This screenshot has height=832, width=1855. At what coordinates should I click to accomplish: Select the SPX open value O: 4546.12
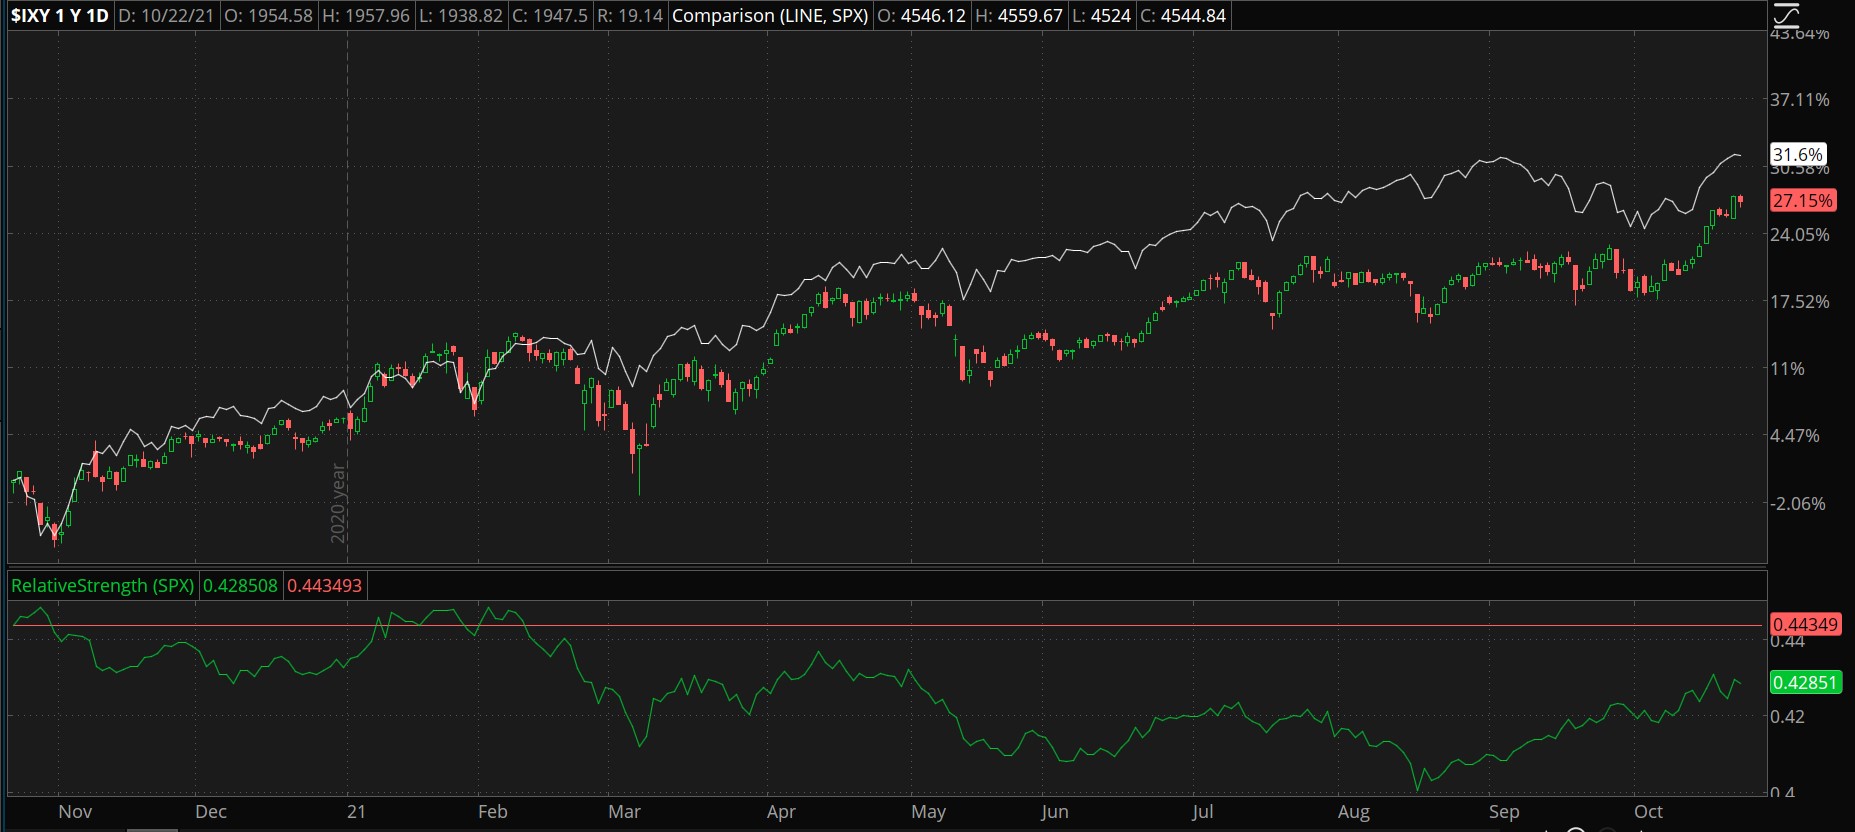coord(922,16)
